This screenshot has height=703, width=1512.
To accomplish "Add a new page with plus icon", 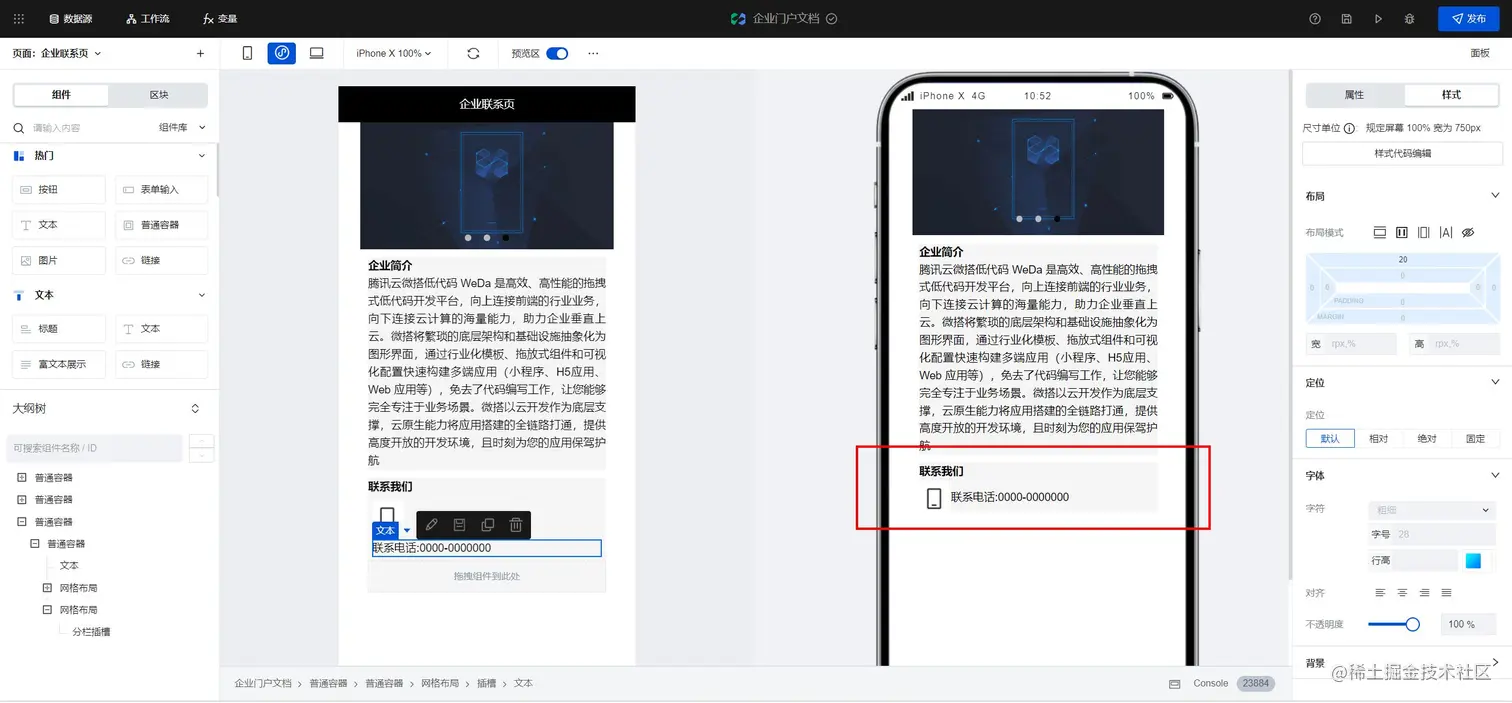I will [200, 54].
